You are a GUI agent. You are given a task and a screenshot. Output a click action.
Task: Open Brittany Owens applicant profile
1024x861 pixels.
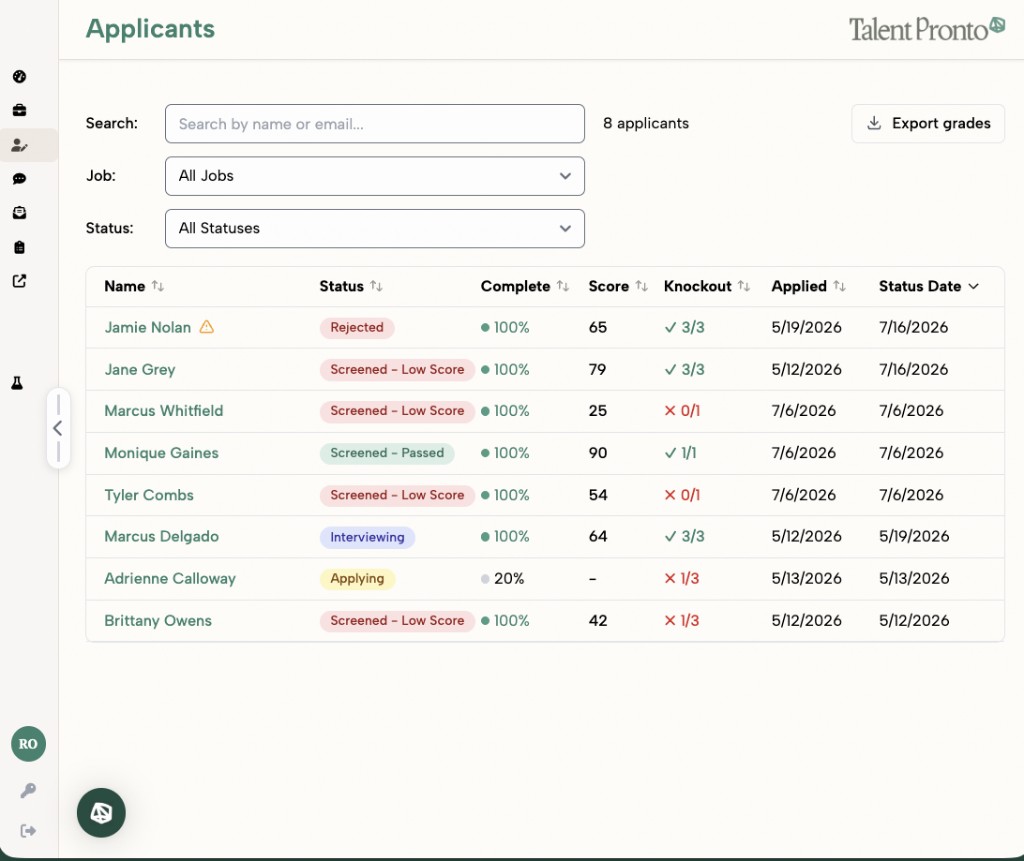(x=158, y=621)
